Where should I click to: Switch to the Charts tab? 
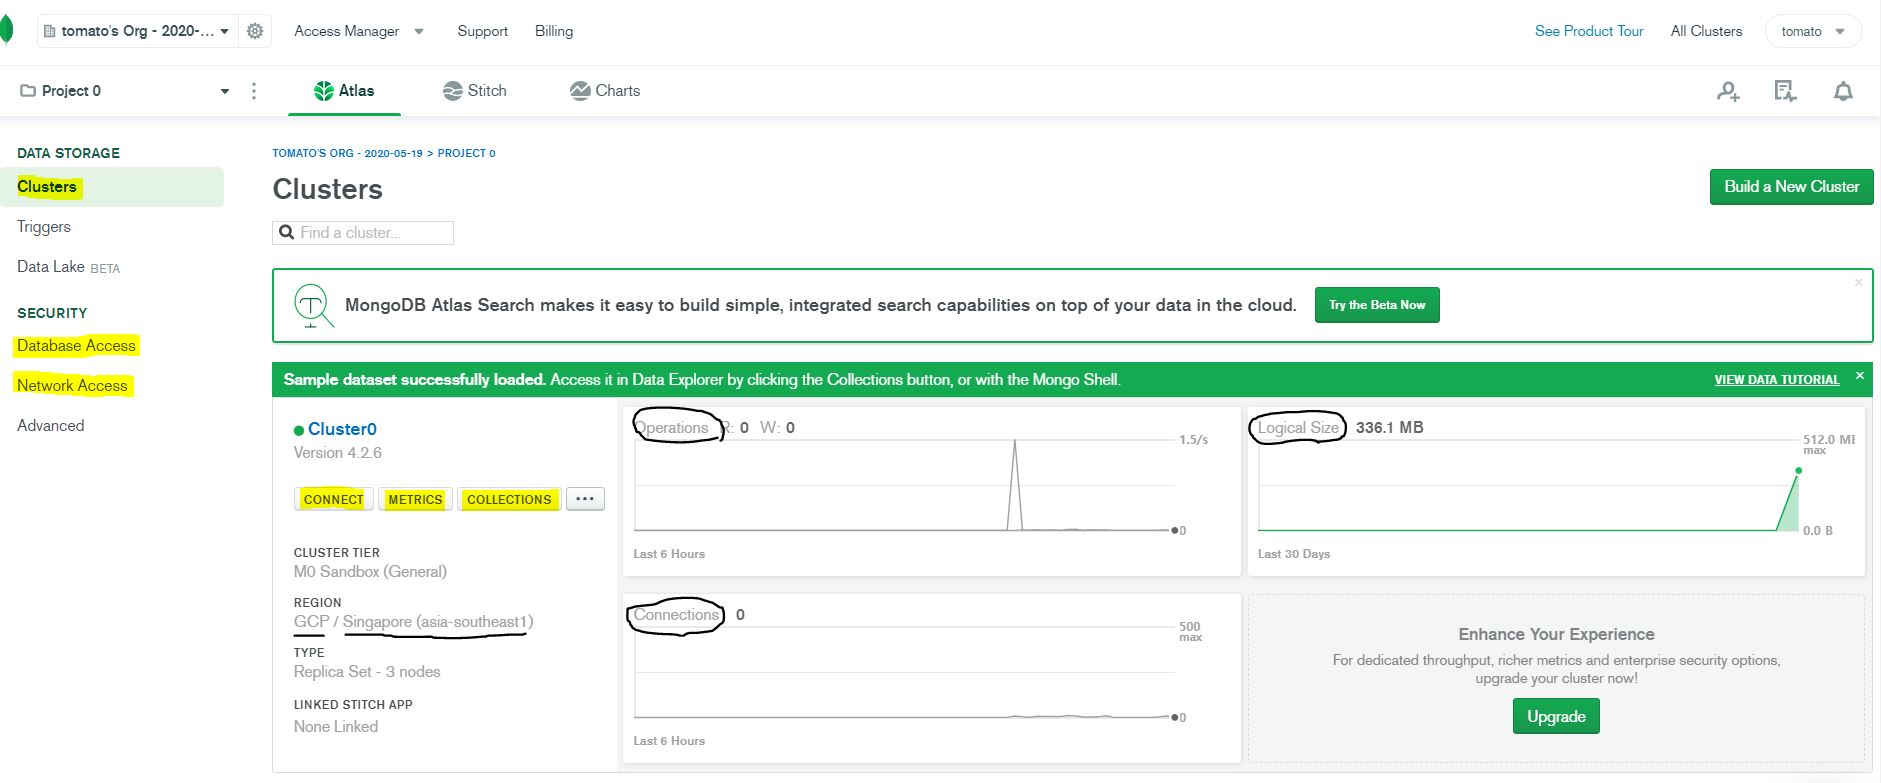(605, 91)
